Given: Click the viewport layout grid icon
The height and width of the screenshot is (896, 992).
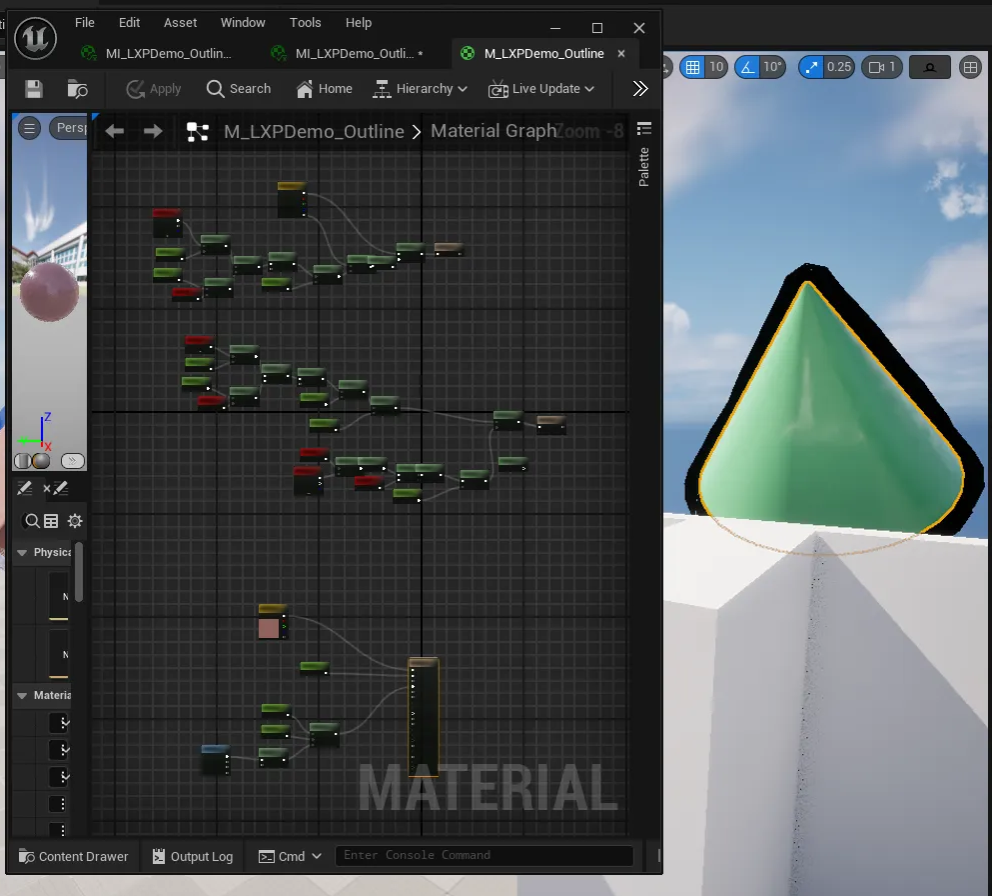Looking at the screenshot, I should [970, 67].
